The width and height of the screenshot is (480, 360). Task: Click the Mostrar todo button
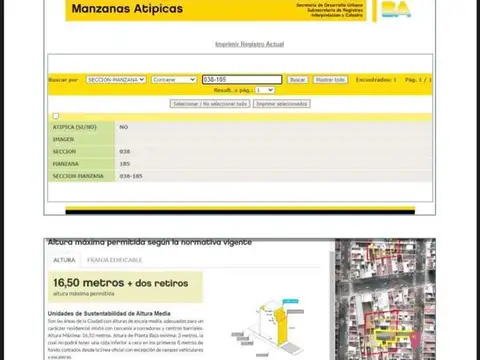(x=330, y=80)
